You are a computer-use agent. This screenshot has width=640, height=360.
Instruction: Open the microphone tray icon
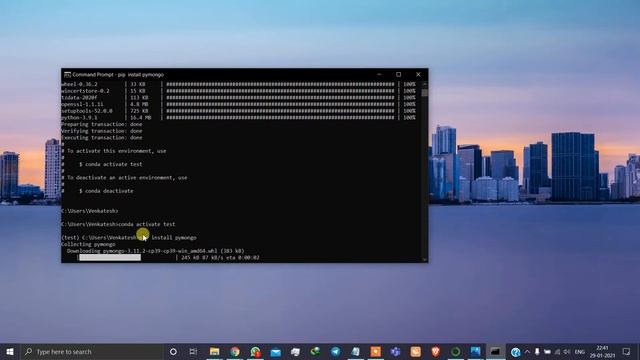pyautogui.click(x=537, y=352)
